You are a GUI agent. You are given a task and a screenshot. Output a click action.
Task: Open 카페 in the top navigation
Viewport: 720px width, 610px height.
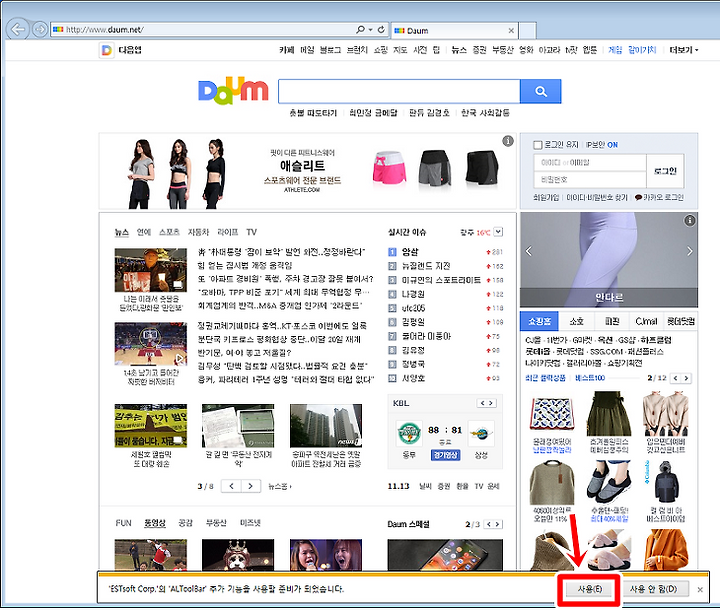point(287,50)
